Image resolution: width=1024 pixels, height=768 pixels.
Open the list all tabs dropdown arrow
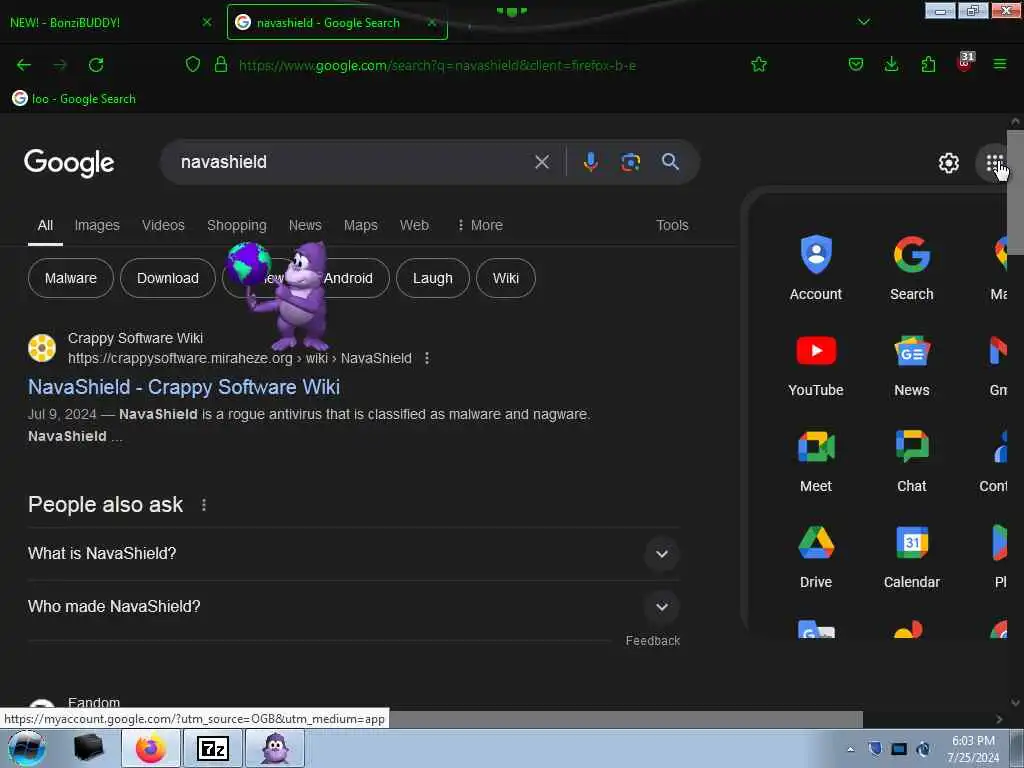[863, 22]
